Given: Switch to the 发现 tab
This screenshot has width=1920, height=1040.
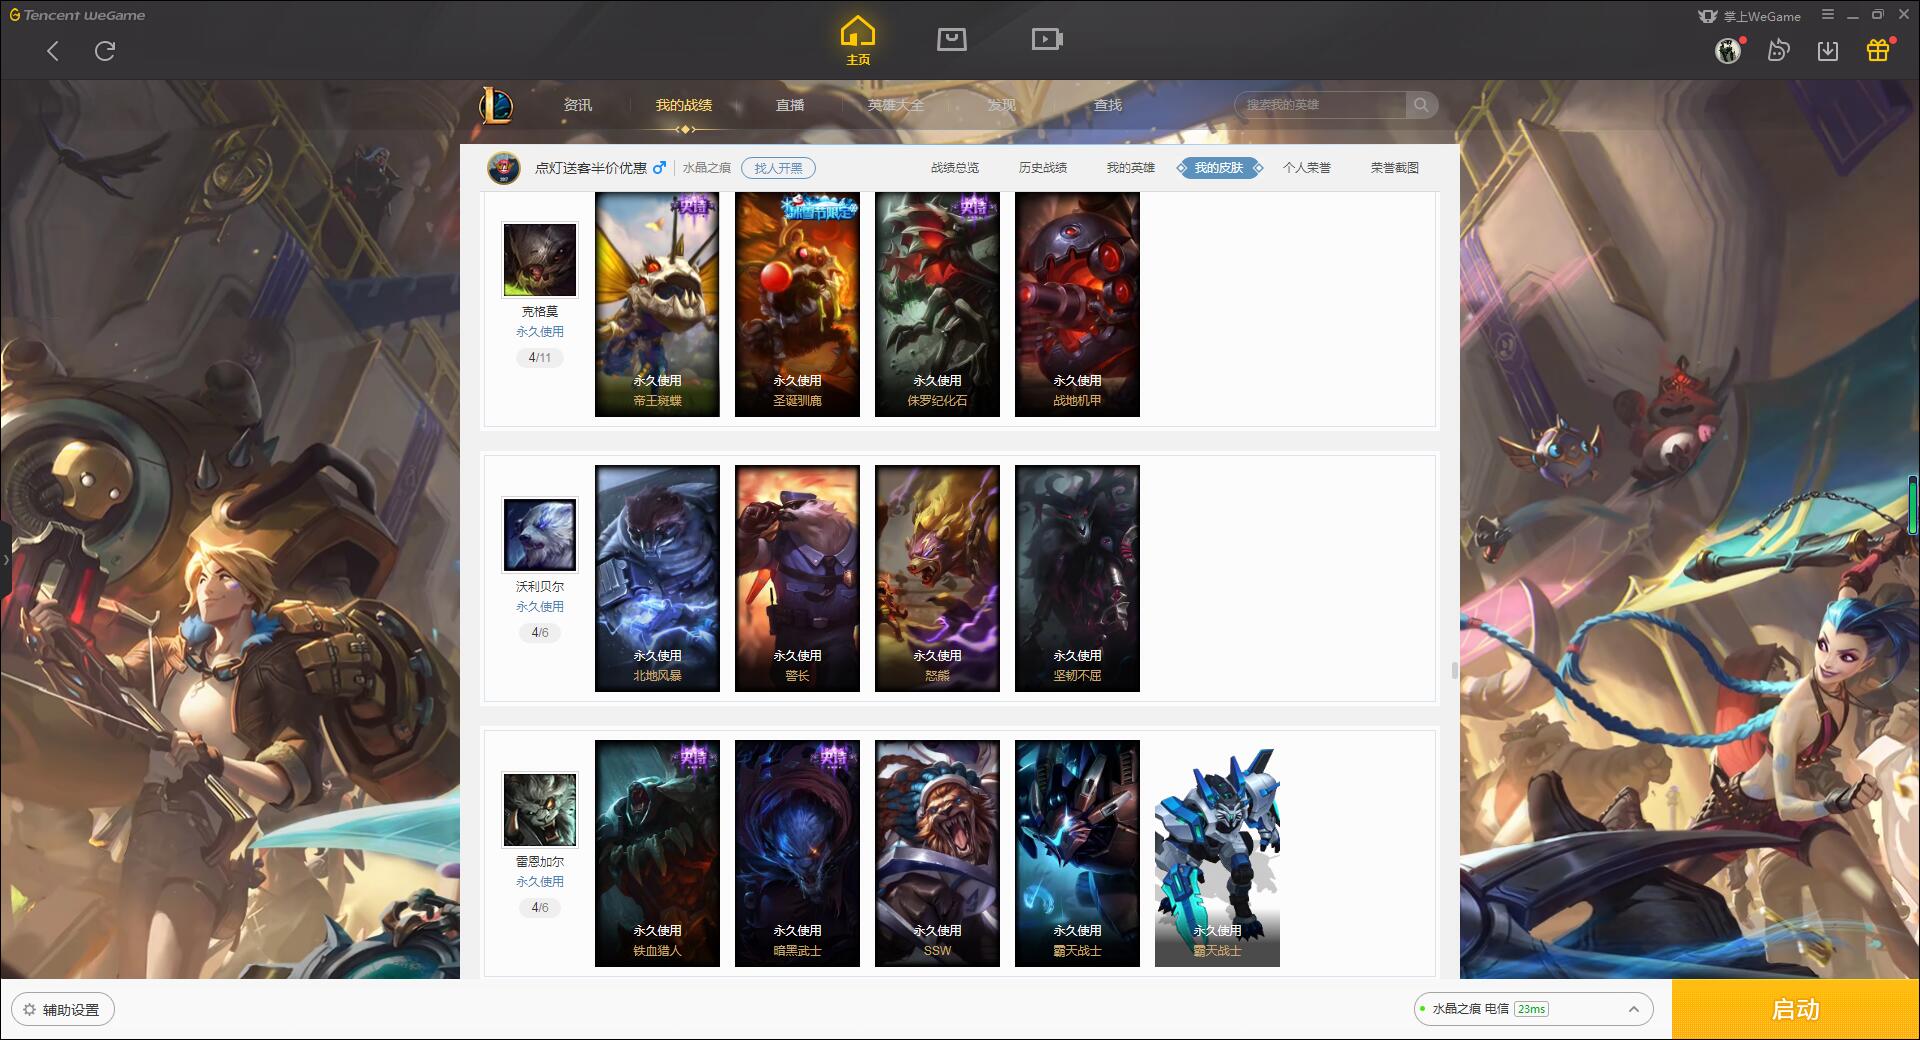Looking at the screenshot, I should pos(1002,105).
